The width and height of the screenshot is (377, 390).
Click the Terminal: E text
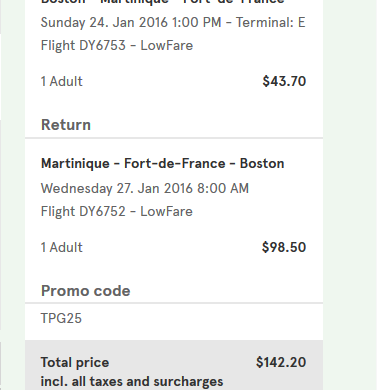[x=270, y=23]
